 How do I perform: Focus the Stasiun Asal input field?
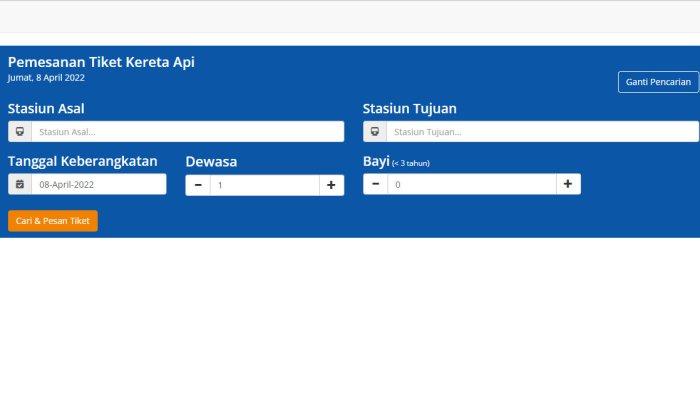[x=188, y=132]
